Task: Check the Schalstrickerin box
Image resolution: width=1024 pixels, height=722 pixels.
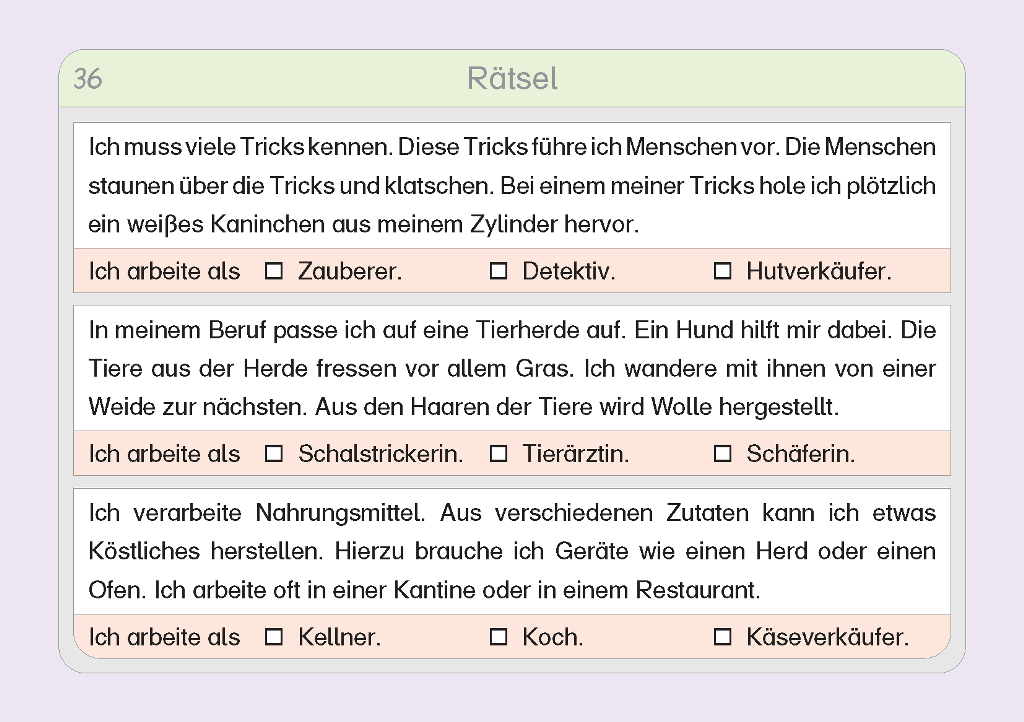Action: point(274,454)
